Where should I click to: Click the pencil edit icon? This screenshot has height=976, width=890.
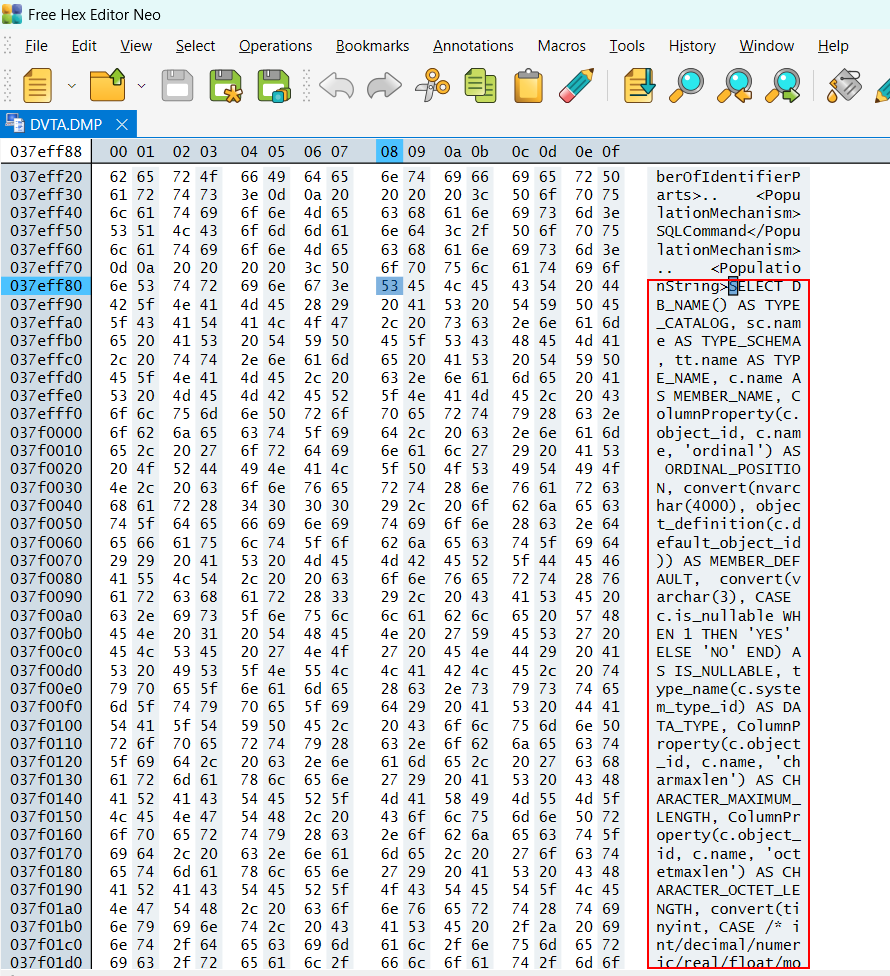point(576,85)
